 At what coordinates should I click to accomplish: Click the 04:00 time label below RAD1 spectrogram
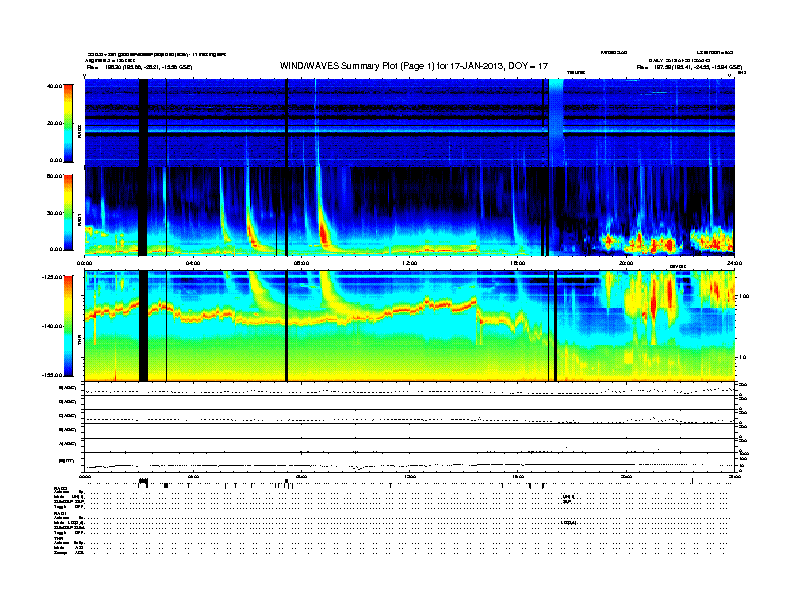(193, 263)
